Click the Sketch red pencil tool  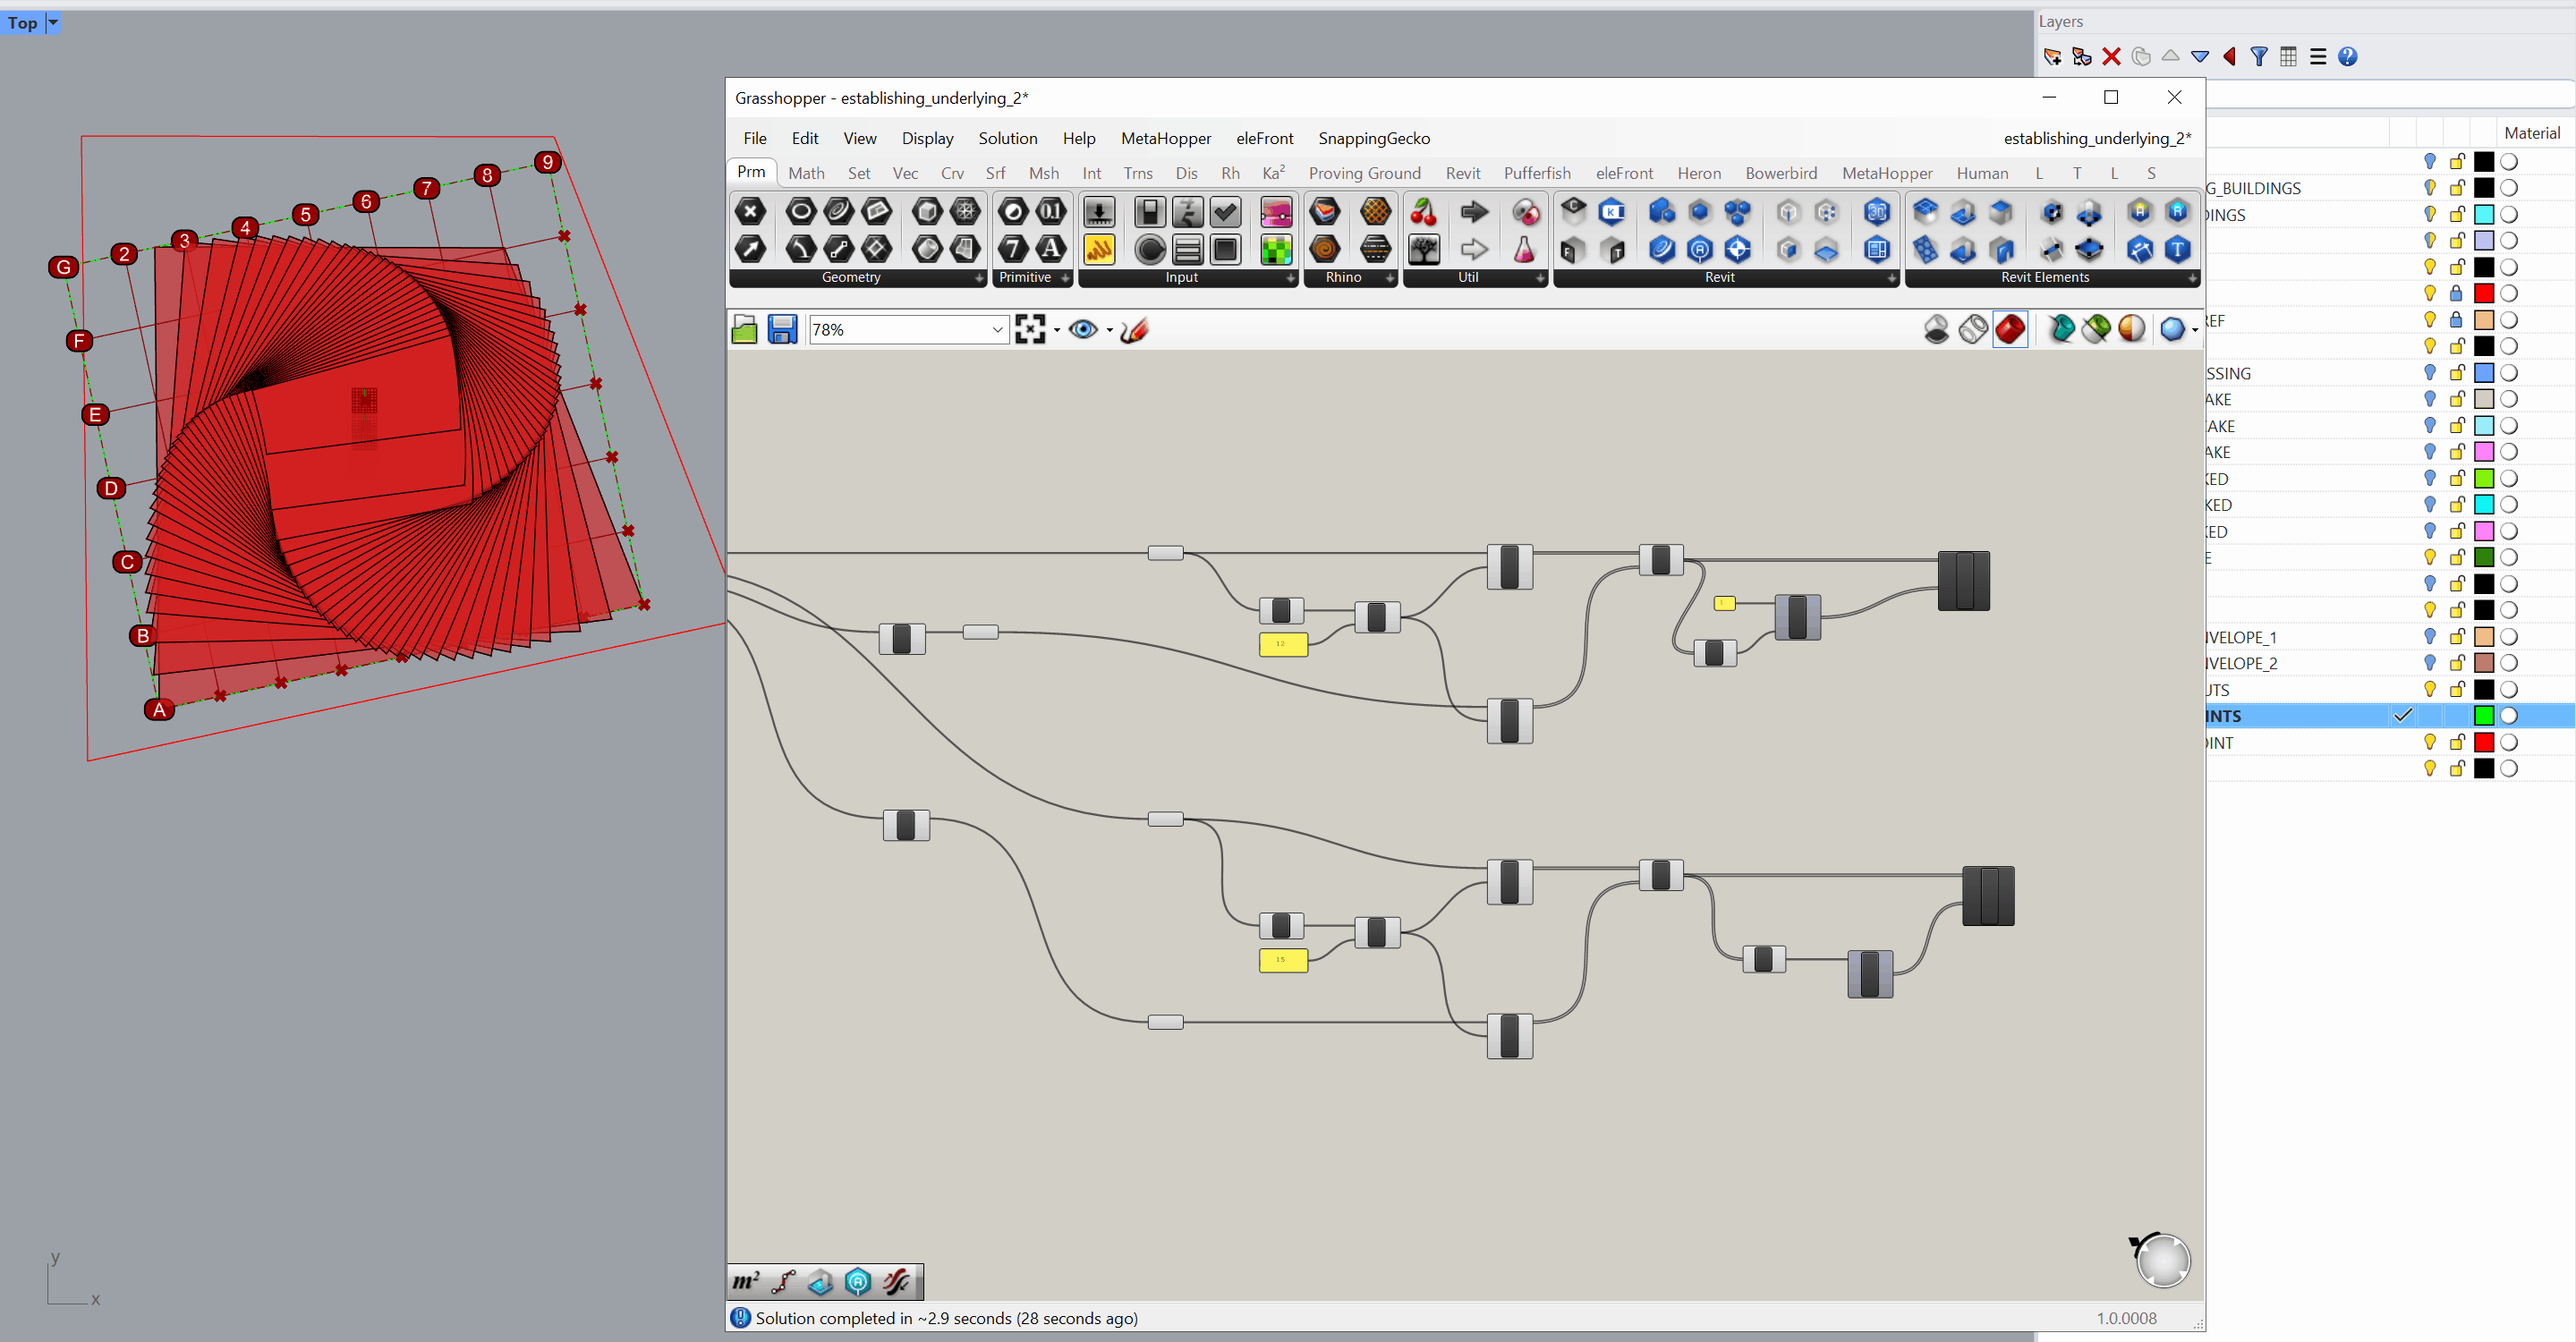1134,329
